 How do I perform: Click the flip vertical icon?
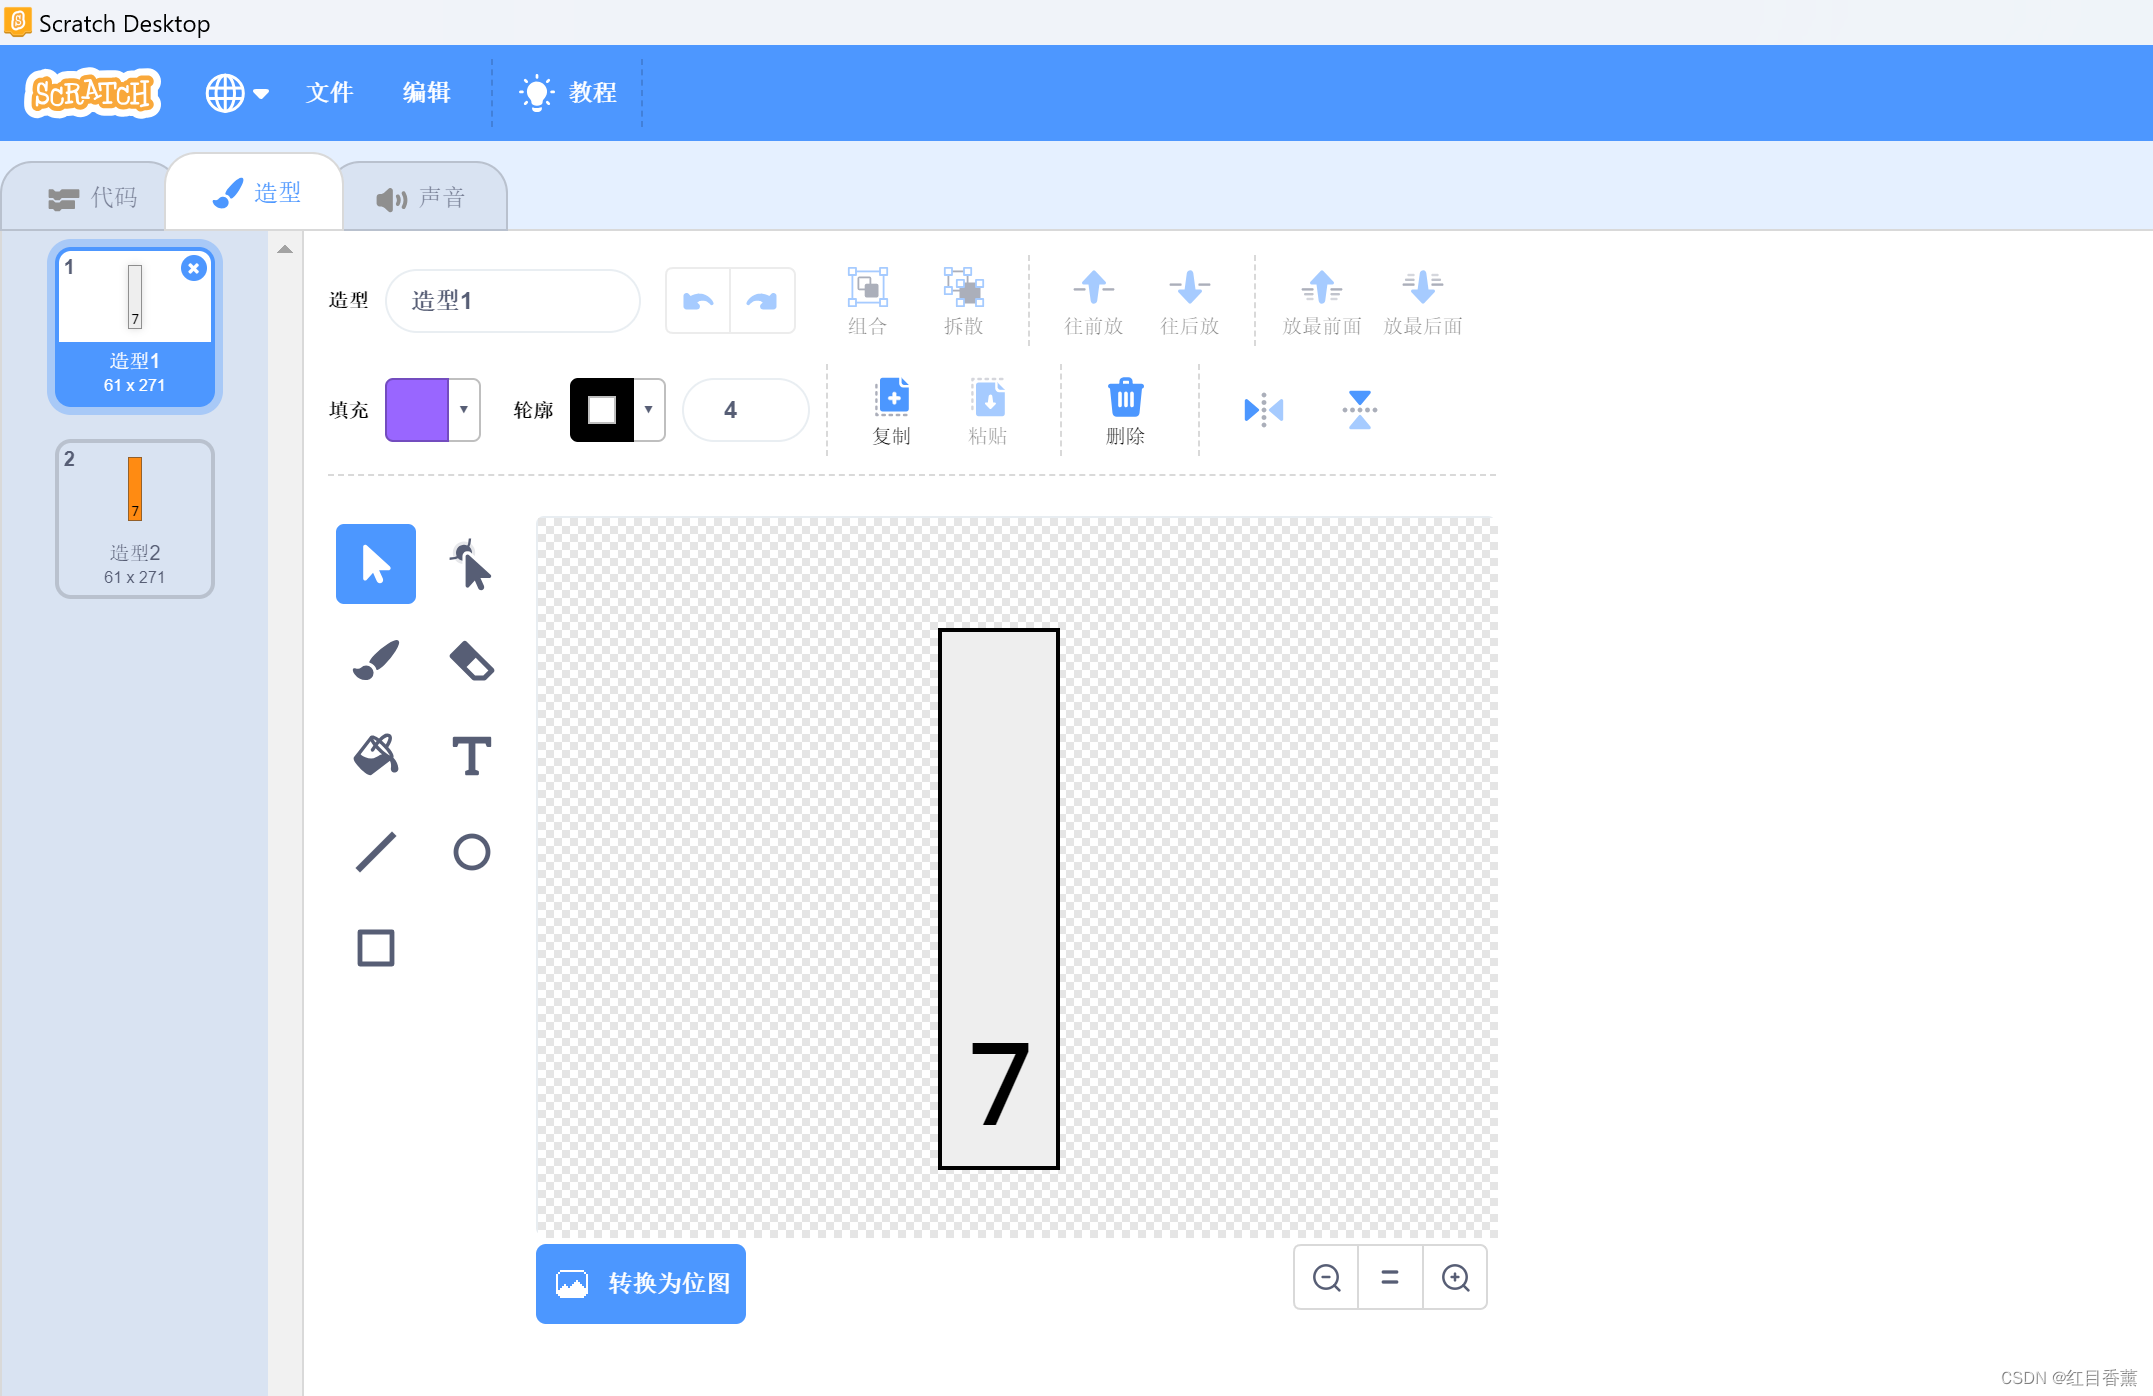pyautogui.click(x=1359, y=410)
